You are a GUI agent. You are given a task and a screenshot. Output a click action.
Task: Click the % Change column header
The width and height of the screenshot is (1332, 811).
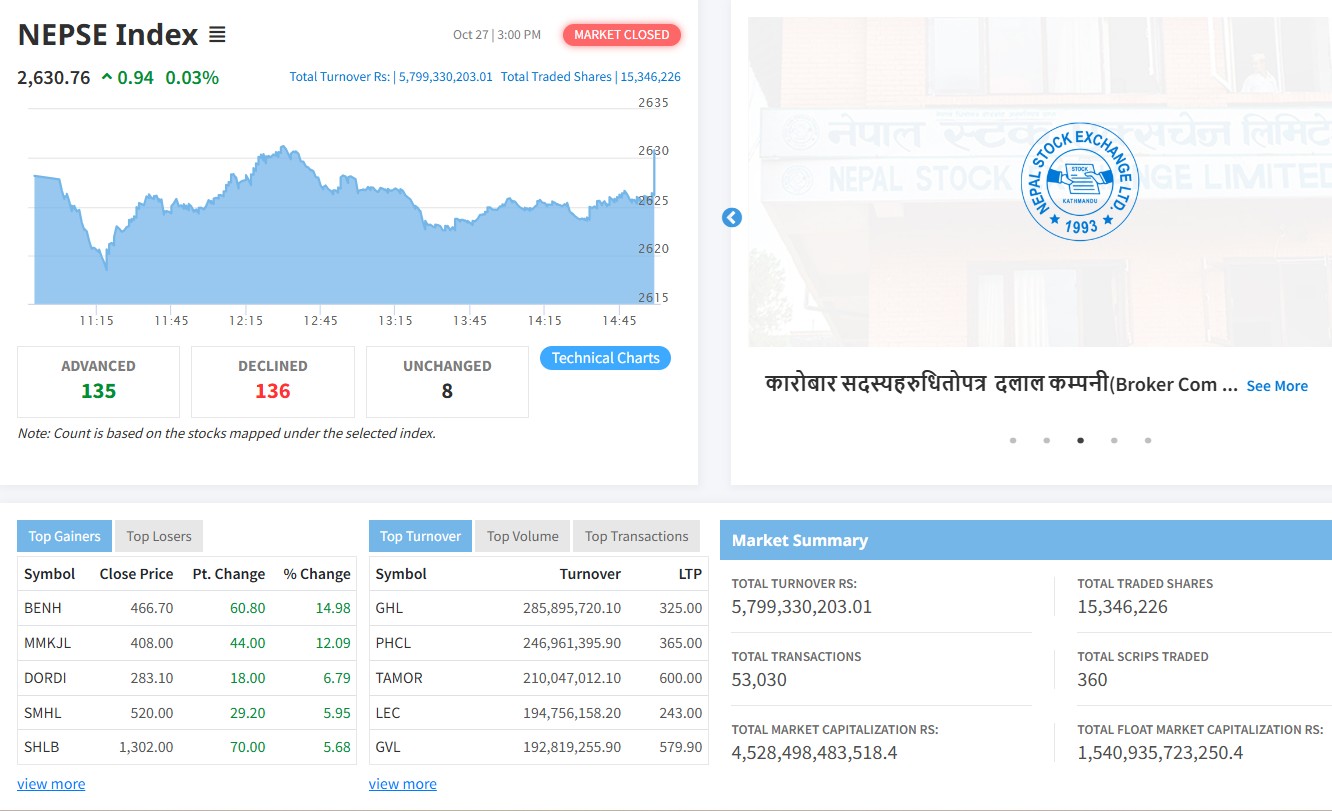(316, 574)
